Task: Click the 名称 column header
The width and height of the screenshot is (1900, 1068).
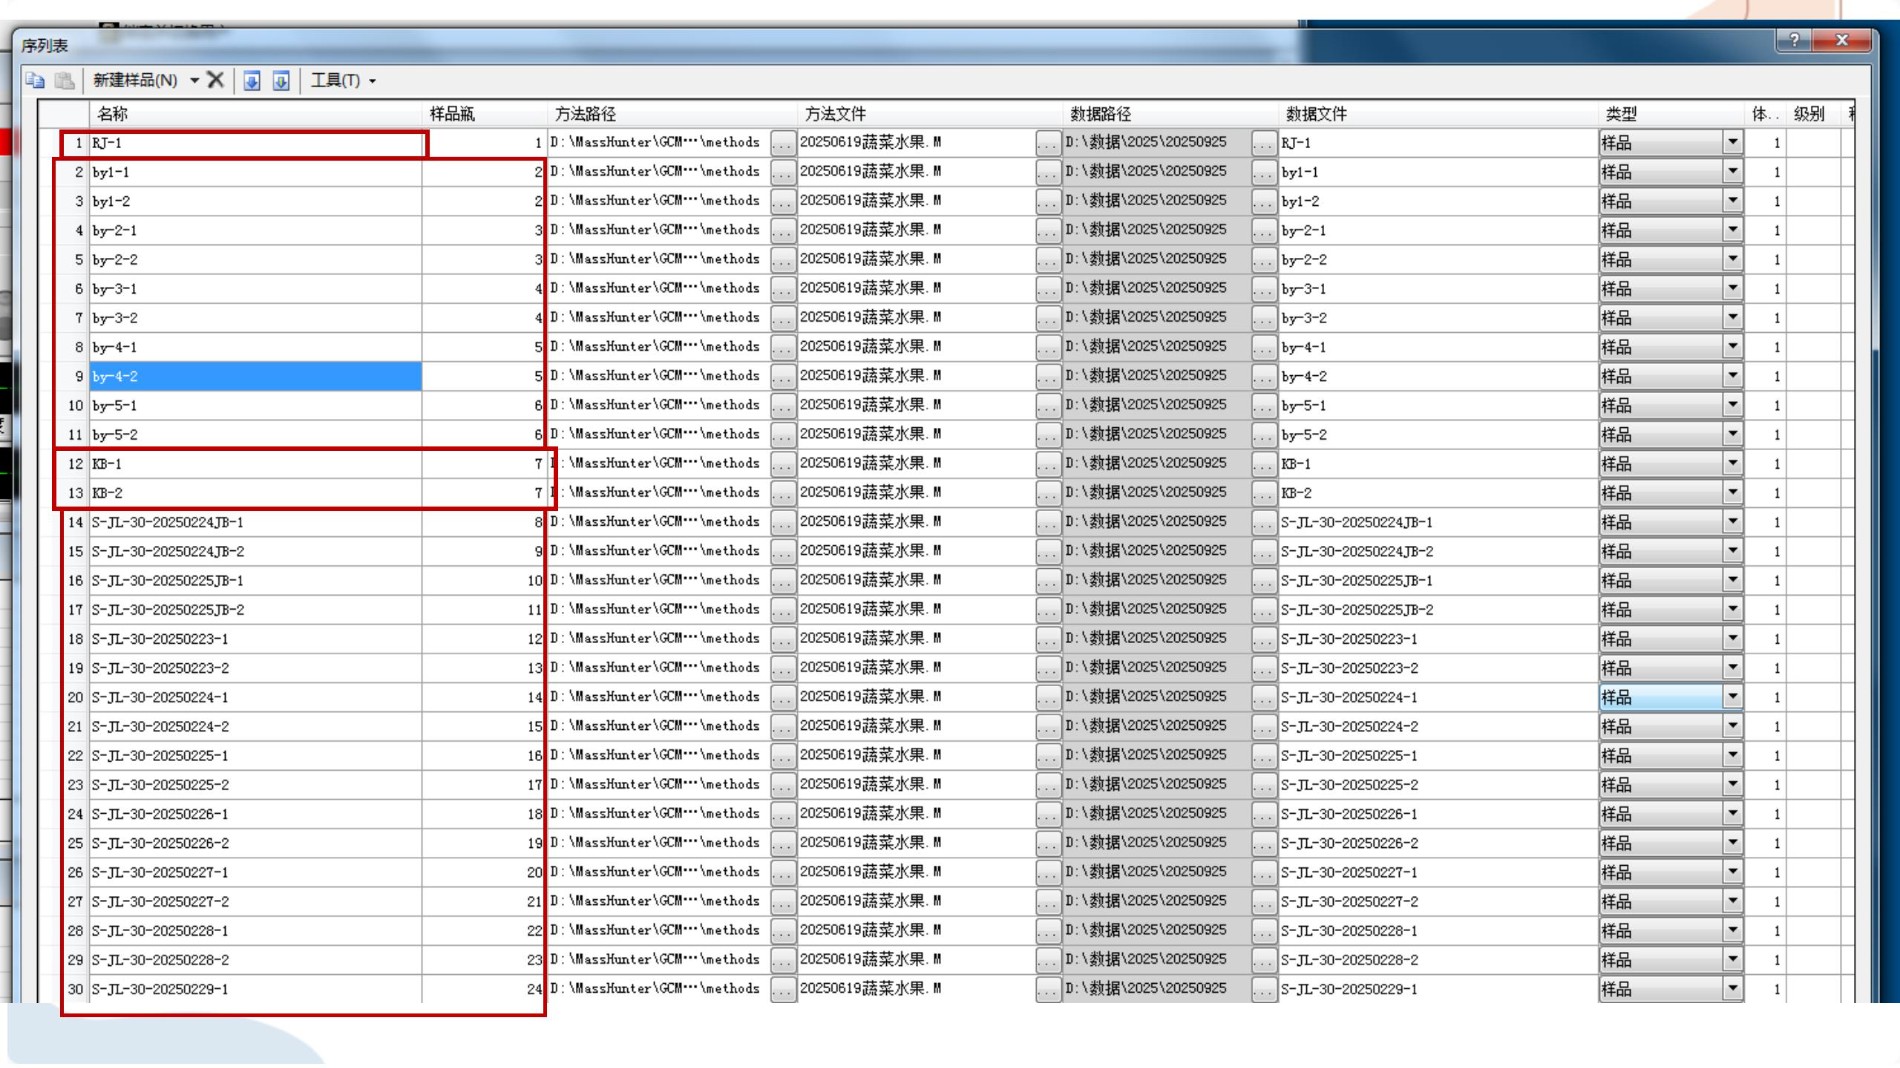Action: [112, 114]
